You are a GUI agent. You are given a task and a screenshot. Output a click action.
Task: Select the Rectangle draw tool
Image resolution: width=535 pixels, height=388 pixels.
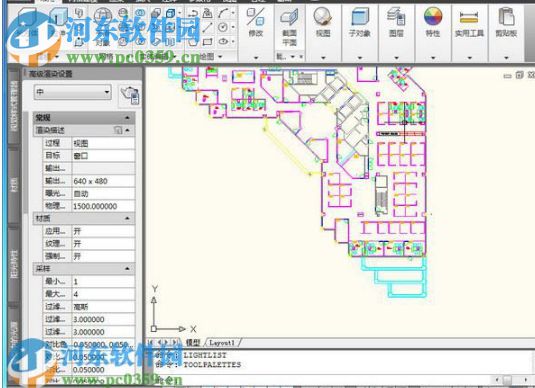click(207, 42)
